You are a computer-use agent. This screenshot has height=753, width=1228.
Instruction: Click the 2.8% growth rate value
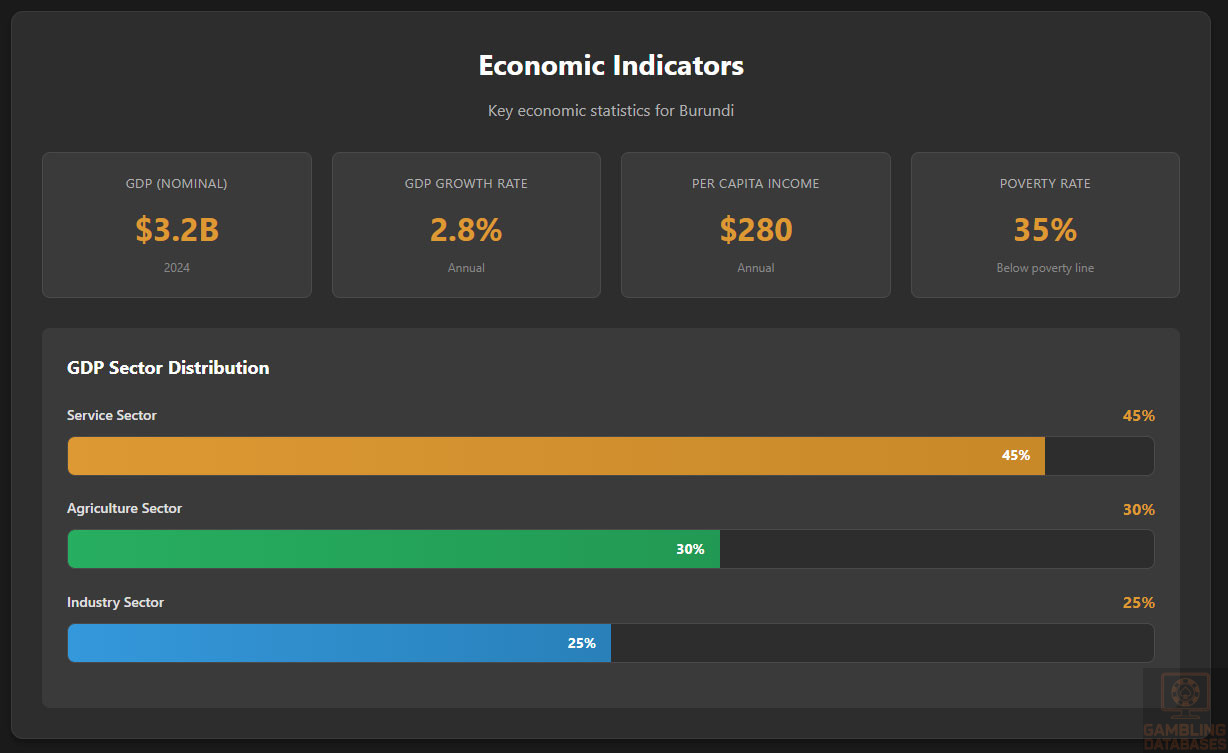point(466,230)
